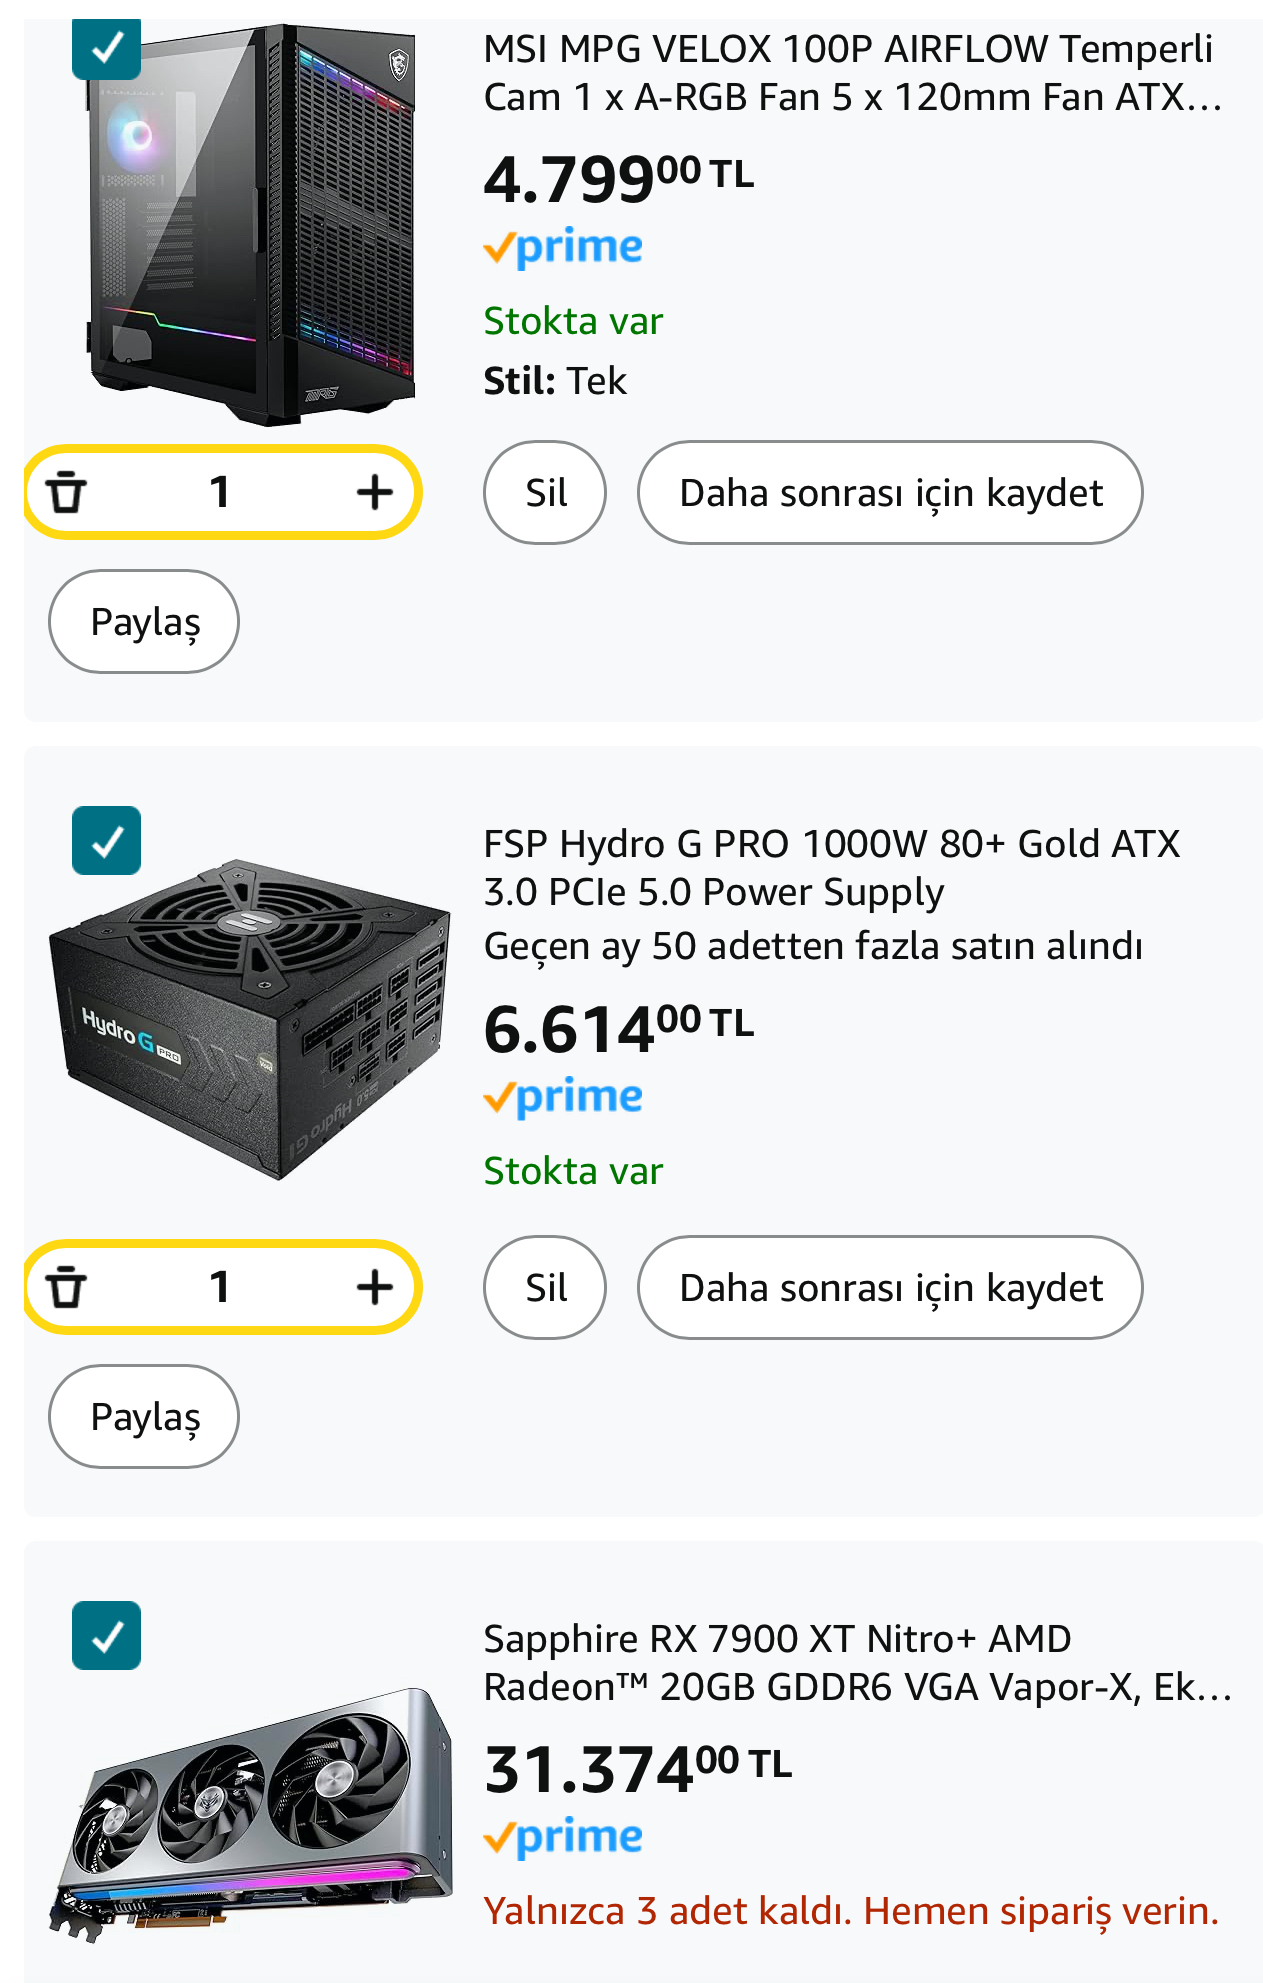This screenshot has width=1263, height=1983.
Task: Uncheck the Sapphire RX 7900 XT checkbox
Action: [106, 1636]
